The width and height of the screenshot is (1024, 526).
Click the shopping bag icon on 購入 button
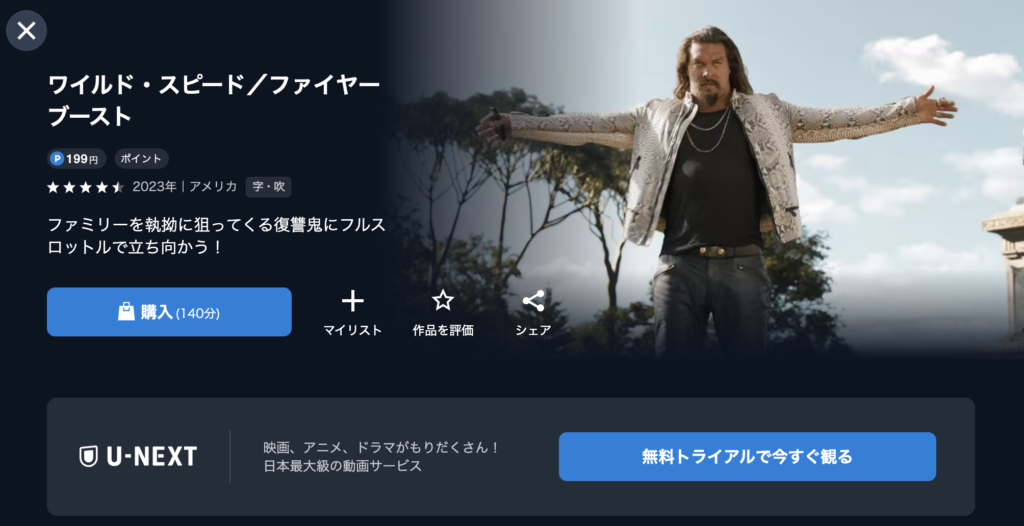[x=126, y=312]
